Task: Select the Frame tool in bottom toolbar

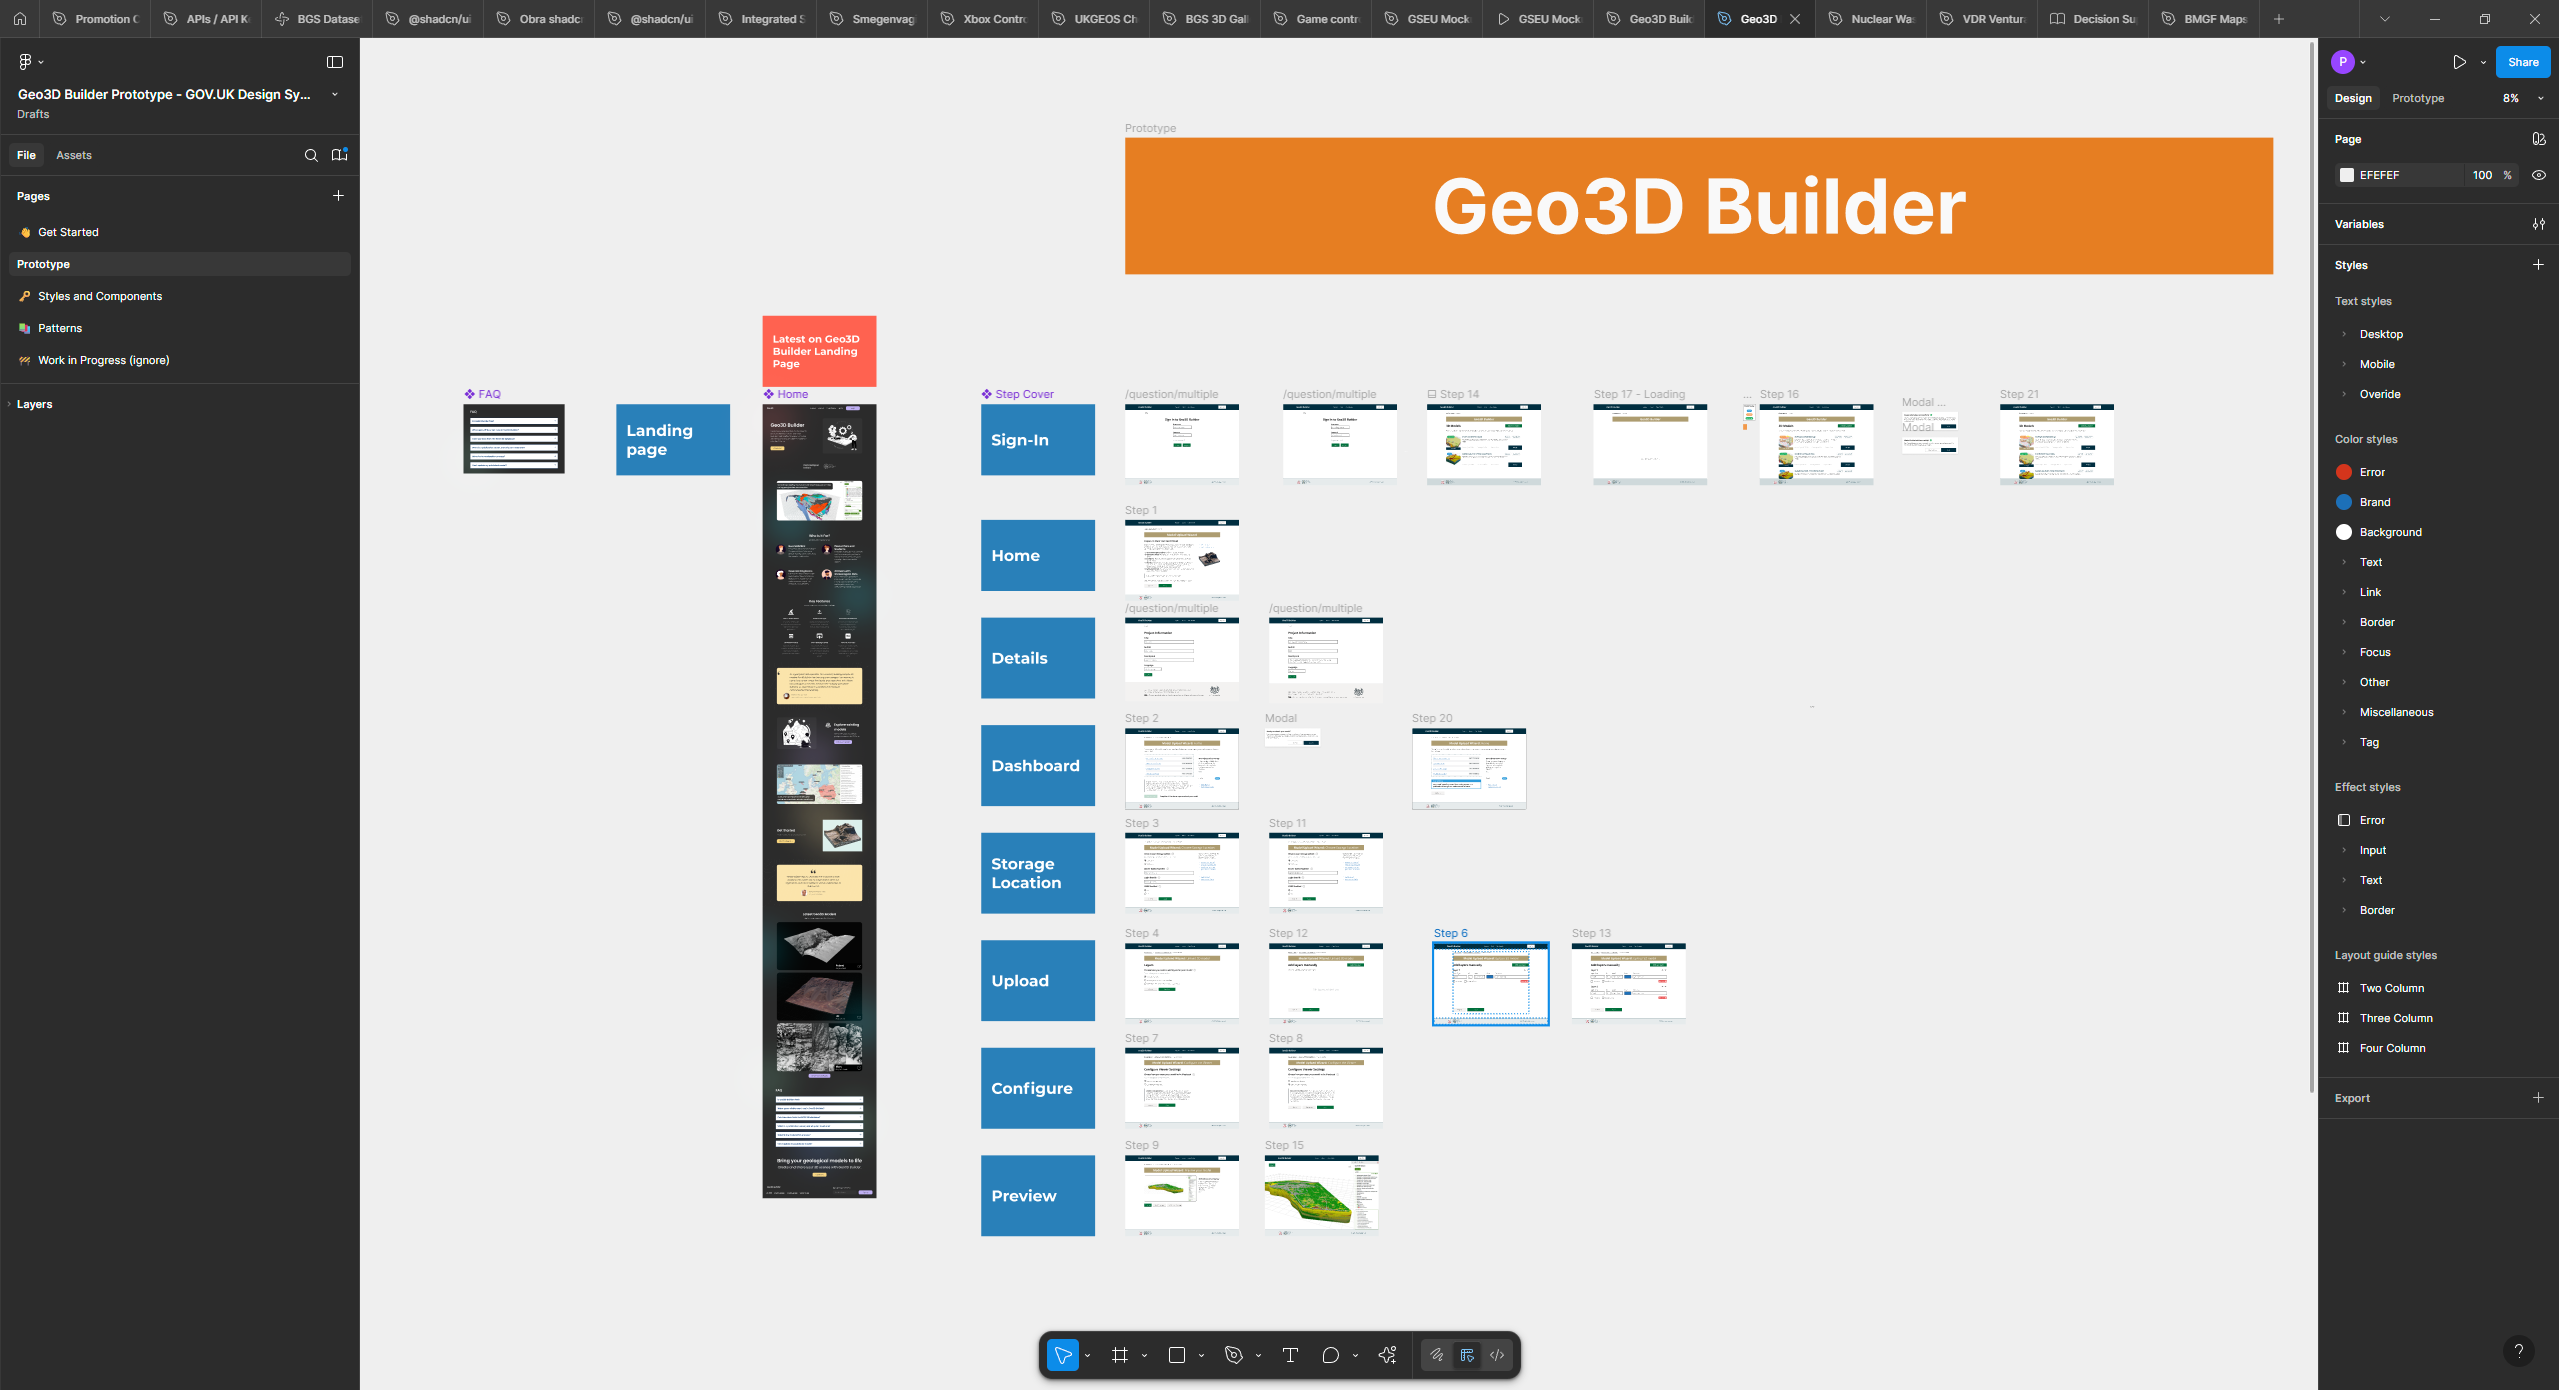Action: pos(1119,1355)
